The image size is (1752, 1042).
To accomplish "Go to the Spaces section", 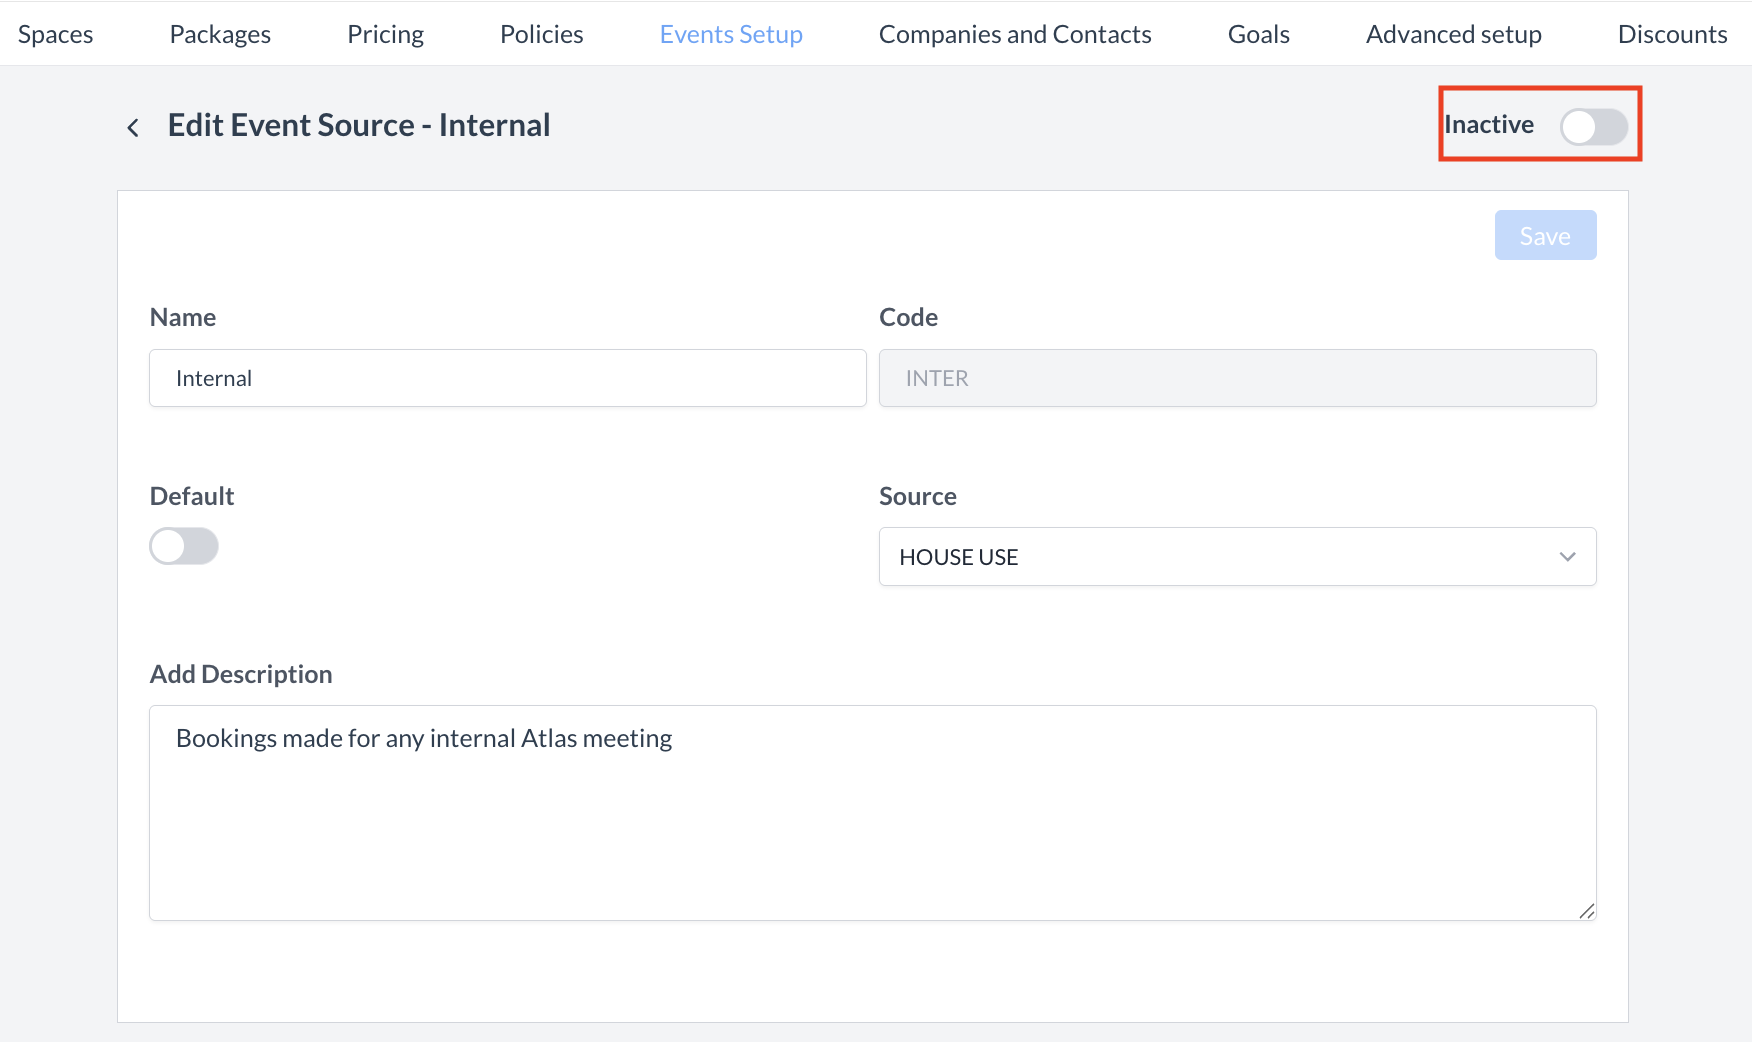I will point(55,33).
